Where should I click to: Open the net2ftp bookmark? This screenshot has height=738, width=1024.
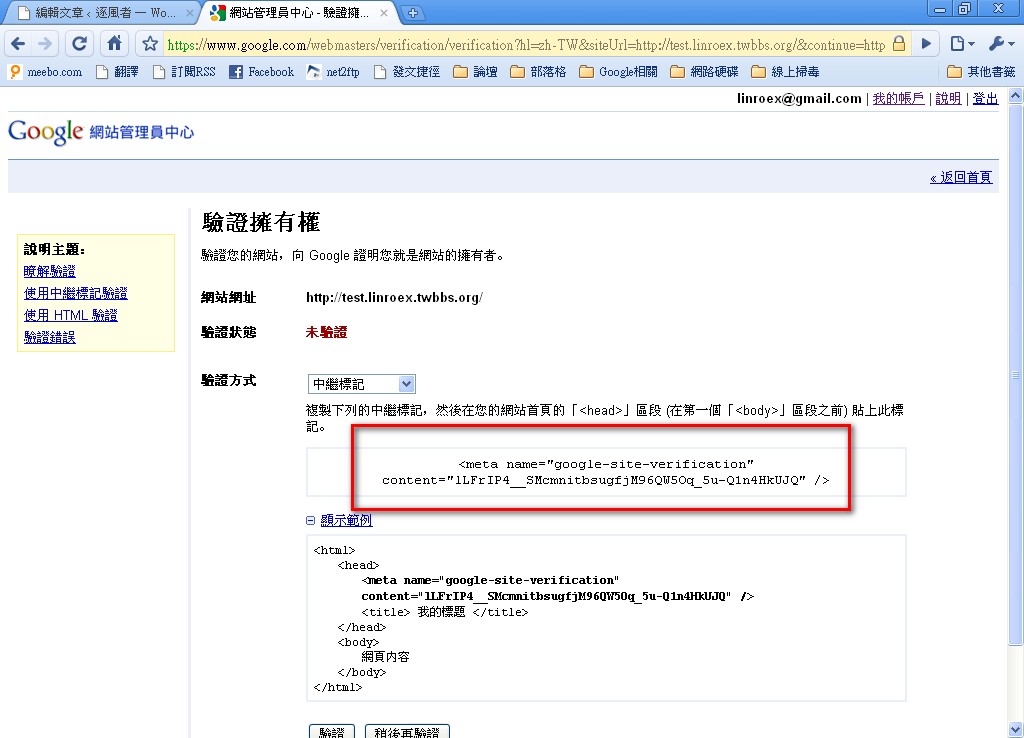334,72
